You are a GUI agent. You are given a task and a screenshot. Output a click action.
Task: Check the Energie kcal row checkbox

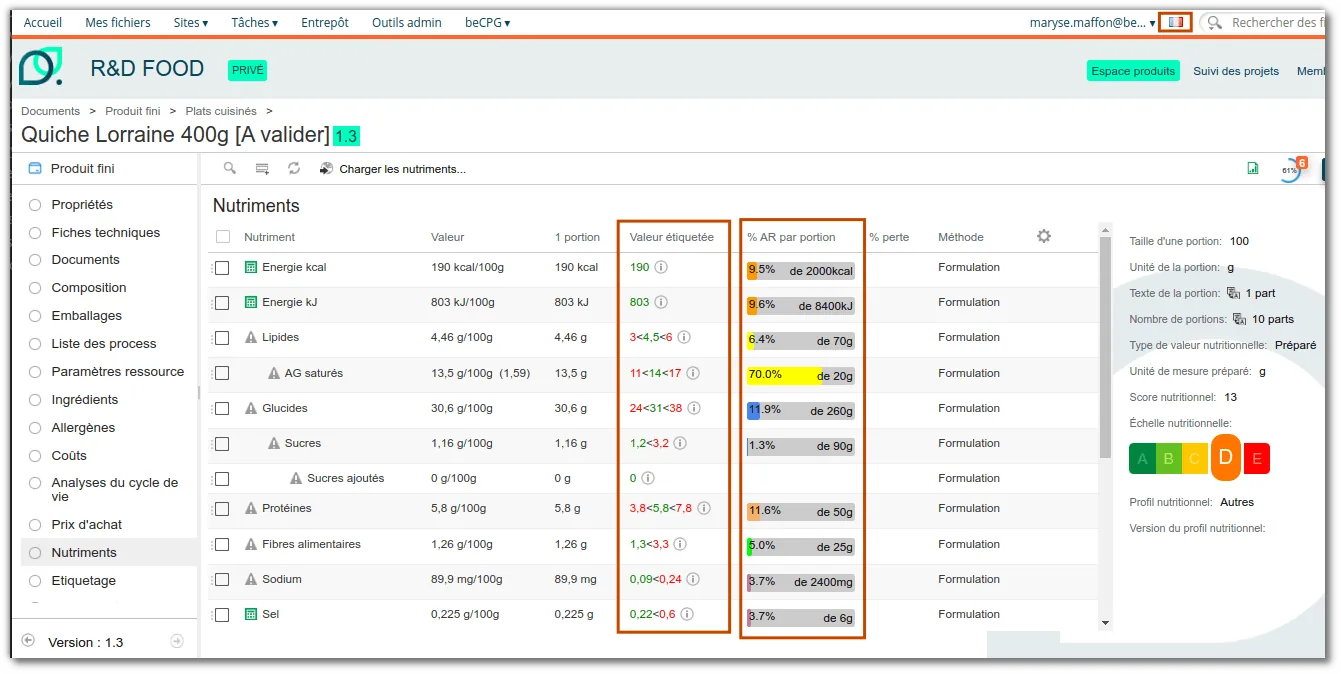(222, 268)
